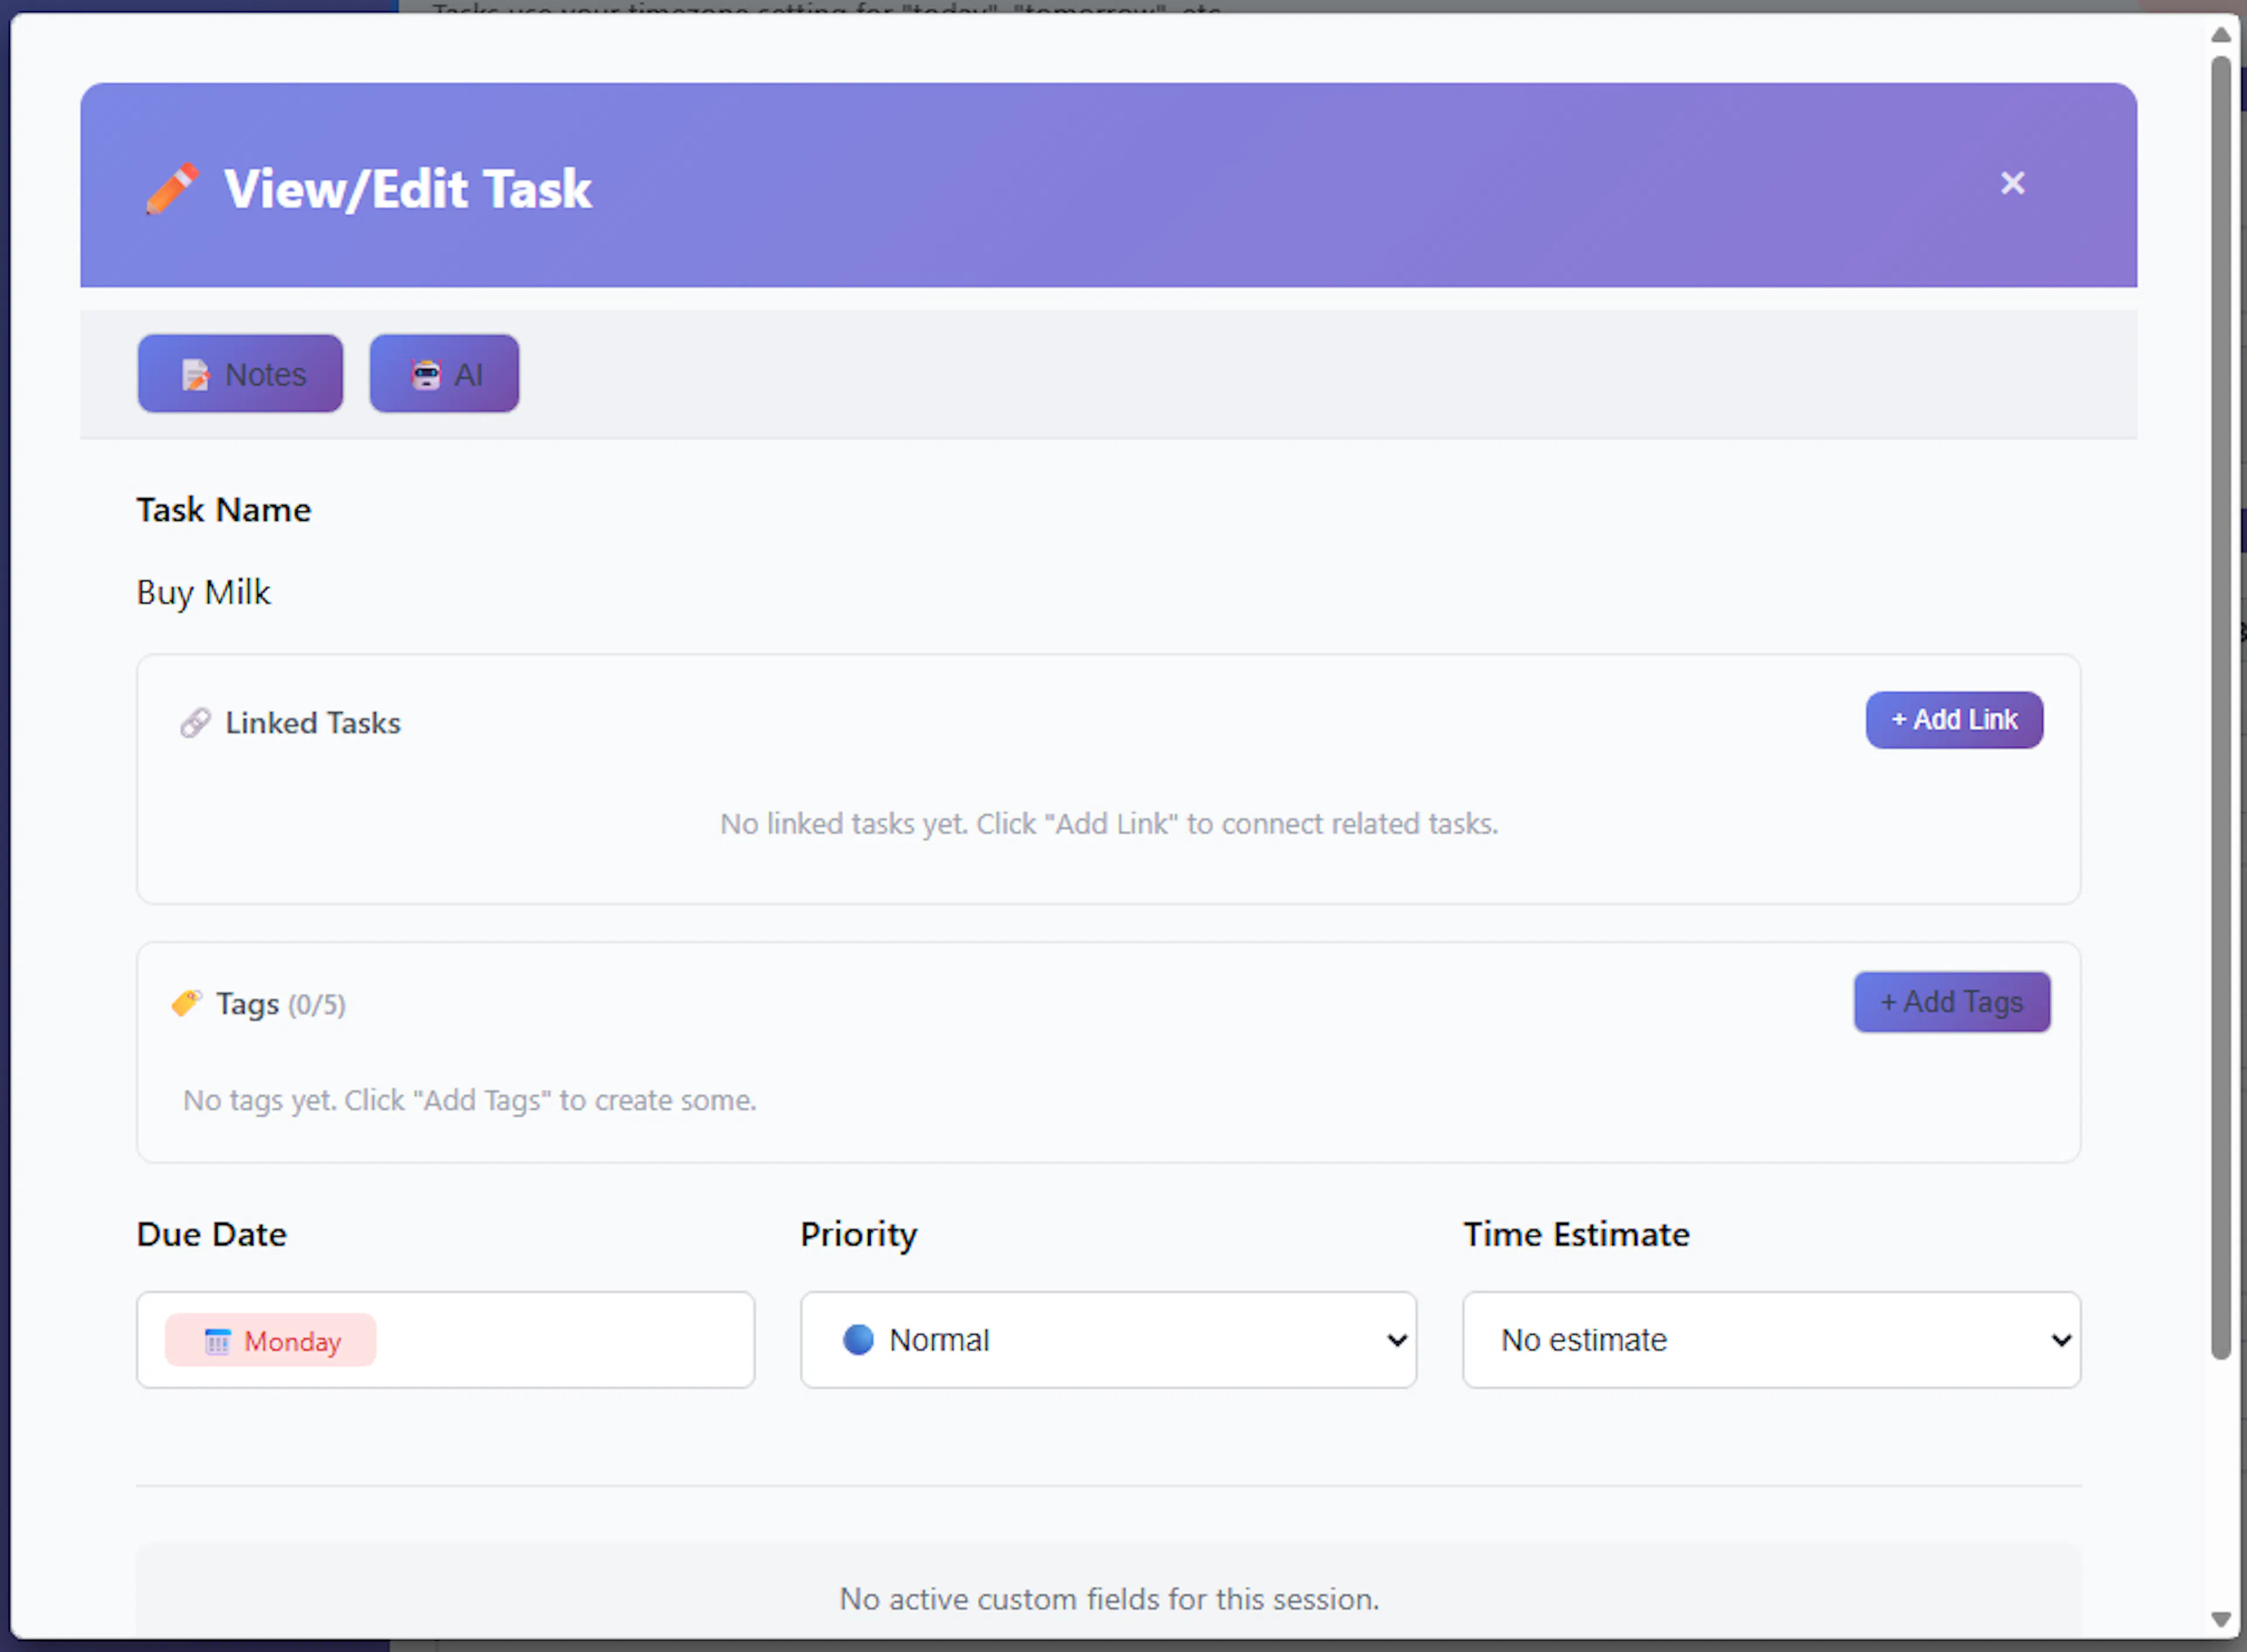2247x1652 pixels.
Task: Open the Priority dropdown showing Normal
Action: pos(1107,1340)
